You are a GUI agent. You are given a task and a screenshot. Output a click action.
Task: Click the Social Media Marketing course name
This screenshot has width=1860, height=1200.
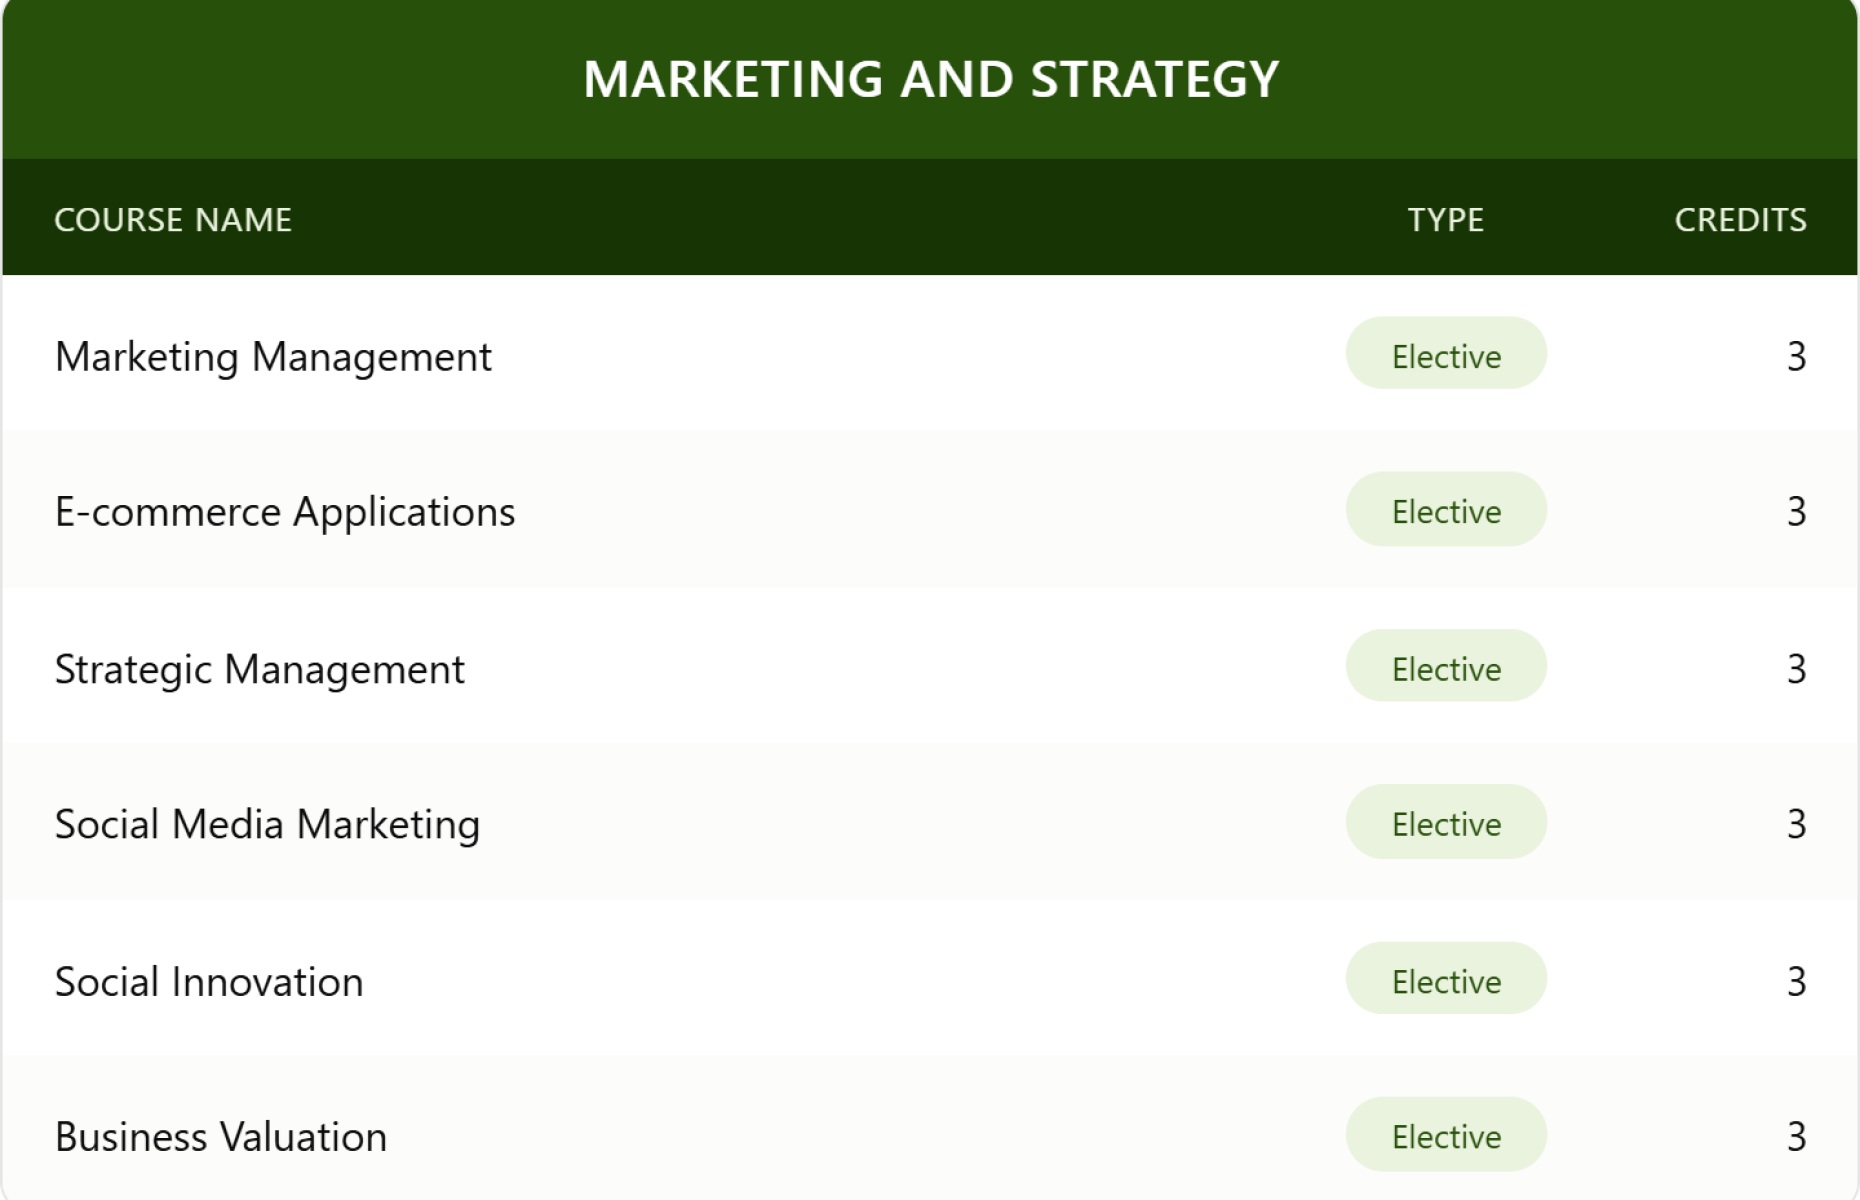(x=267, y=824)
